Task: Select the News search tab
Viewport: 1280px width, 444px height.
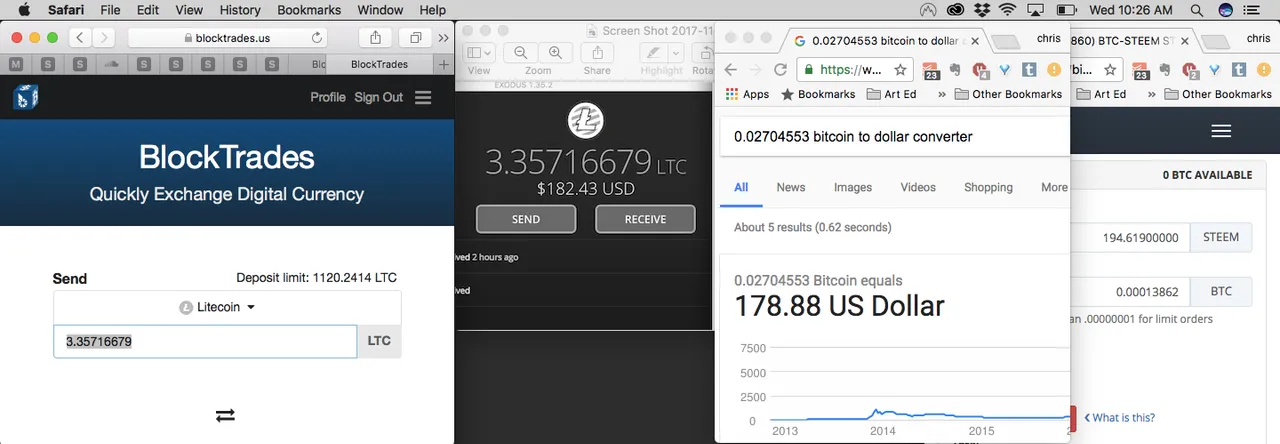Action: coord(790,187)
